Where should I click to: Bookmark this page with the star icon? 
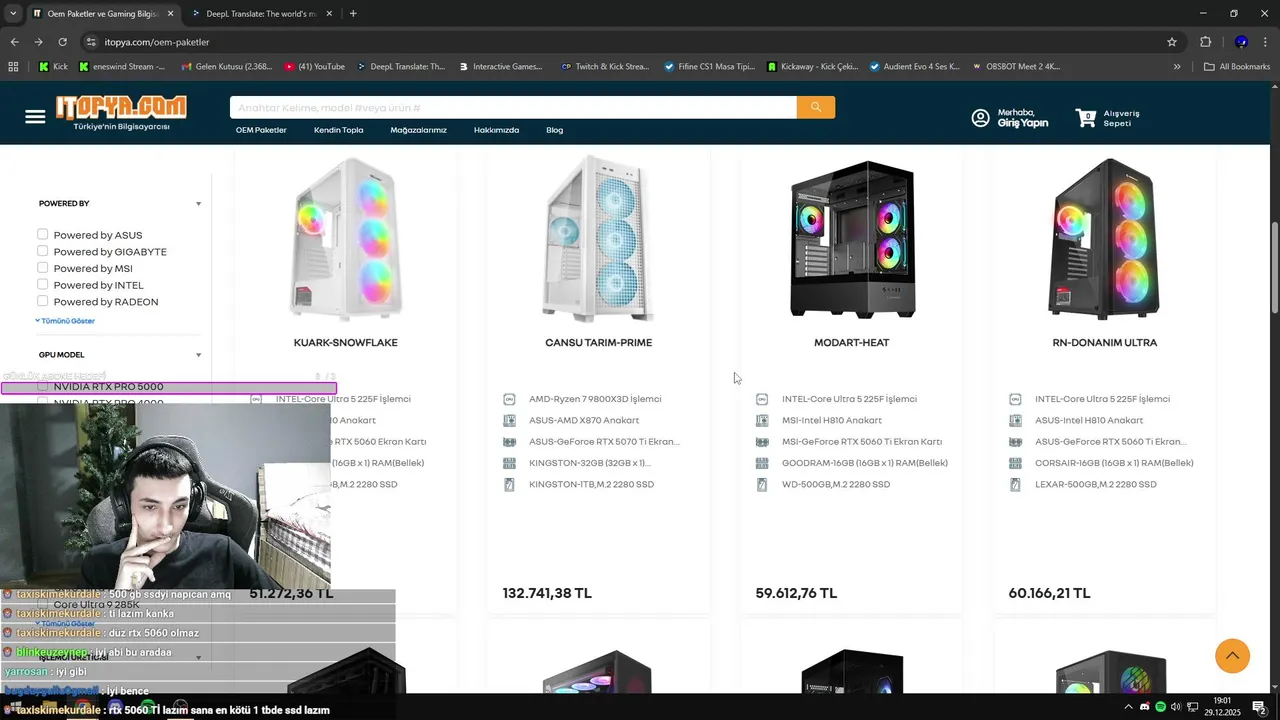[x=1172, y=42]
